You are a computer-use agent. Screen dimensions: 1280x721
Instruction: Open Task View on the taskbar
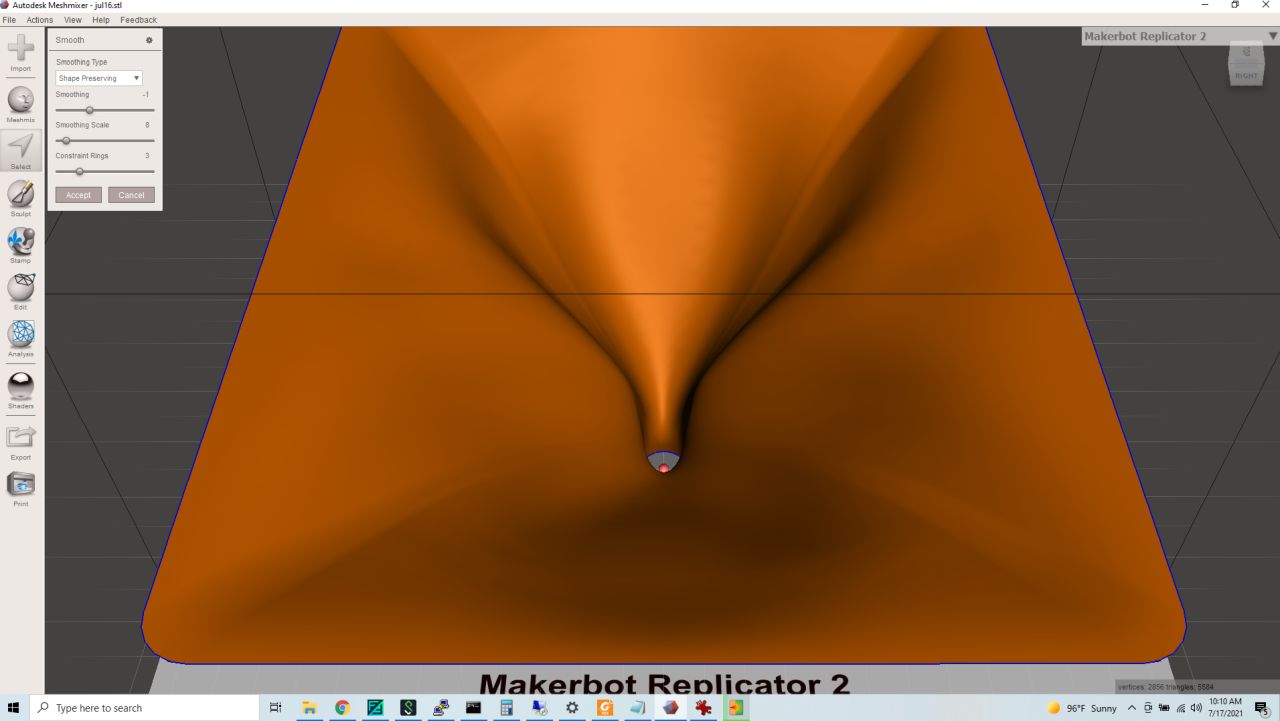click(276, 707)
